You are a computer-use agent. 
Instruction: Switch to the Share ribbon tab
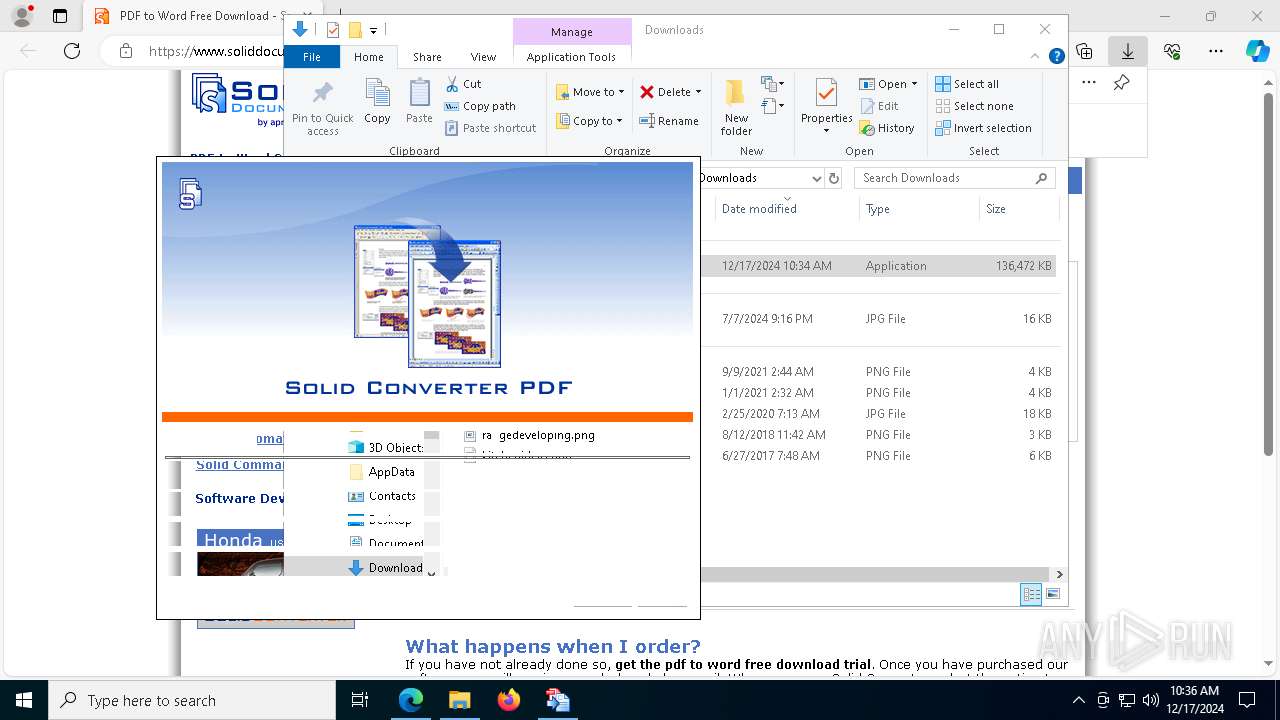[x=427, y=57]
